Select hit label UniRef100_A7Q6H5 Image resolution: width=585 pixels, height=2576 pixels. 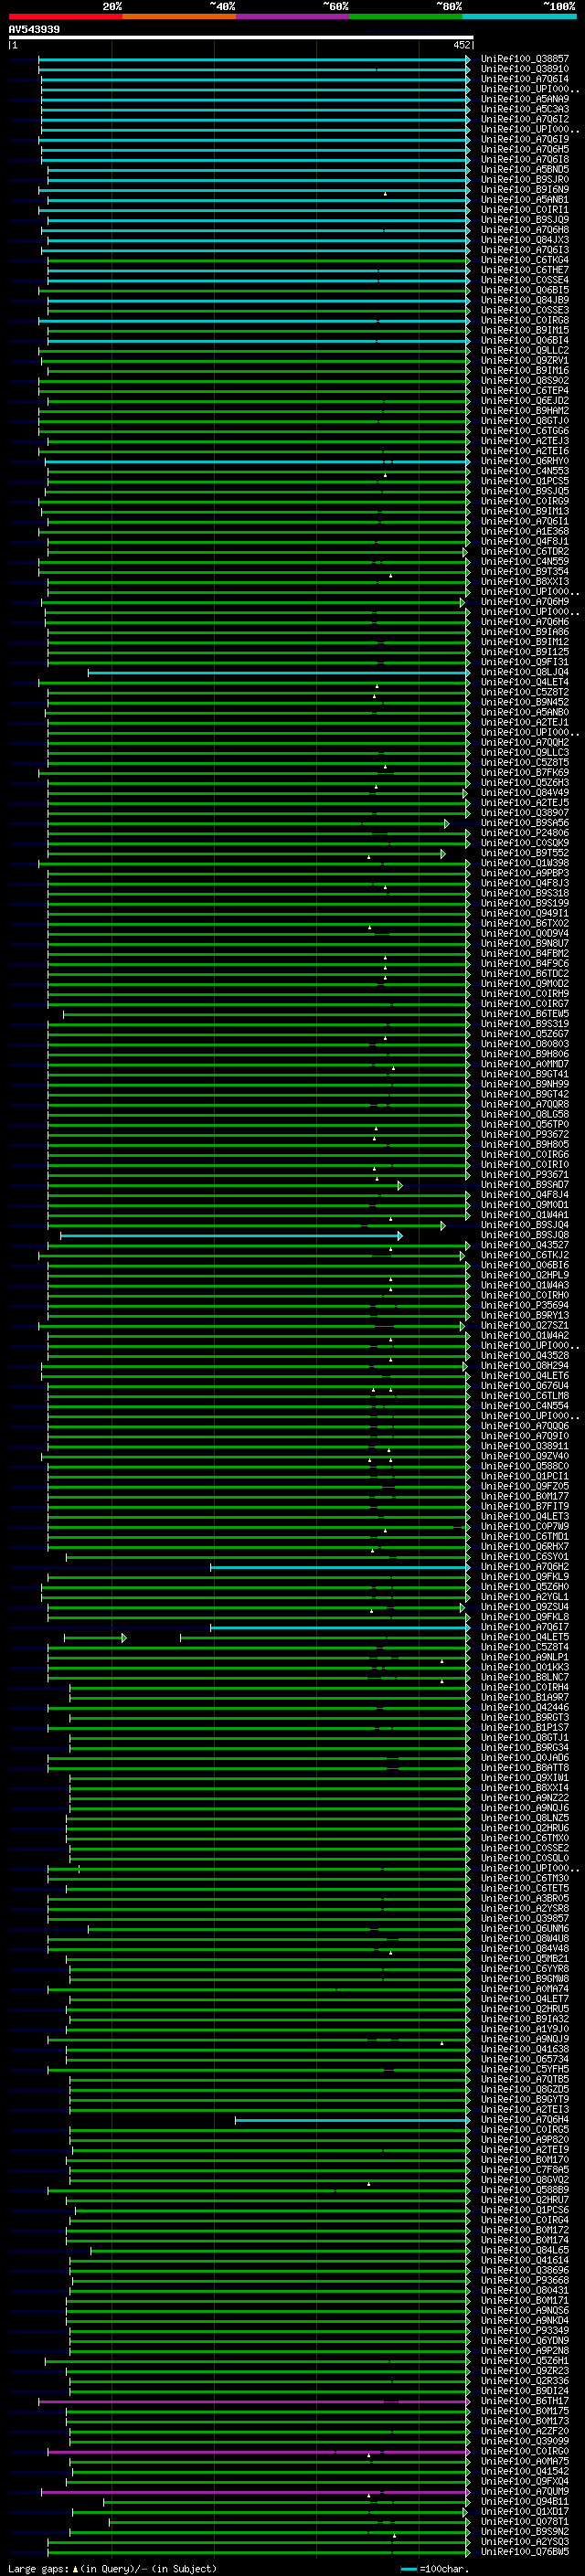click(x=525, y=149)
